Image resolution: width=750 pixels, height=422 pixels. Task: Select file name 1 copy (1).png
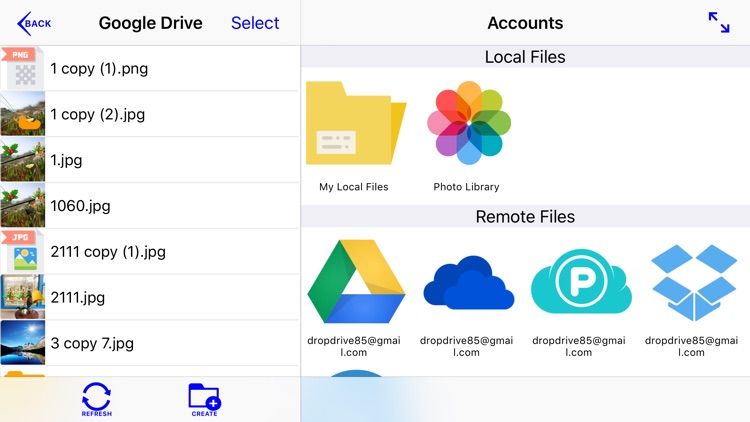[99, 69]
